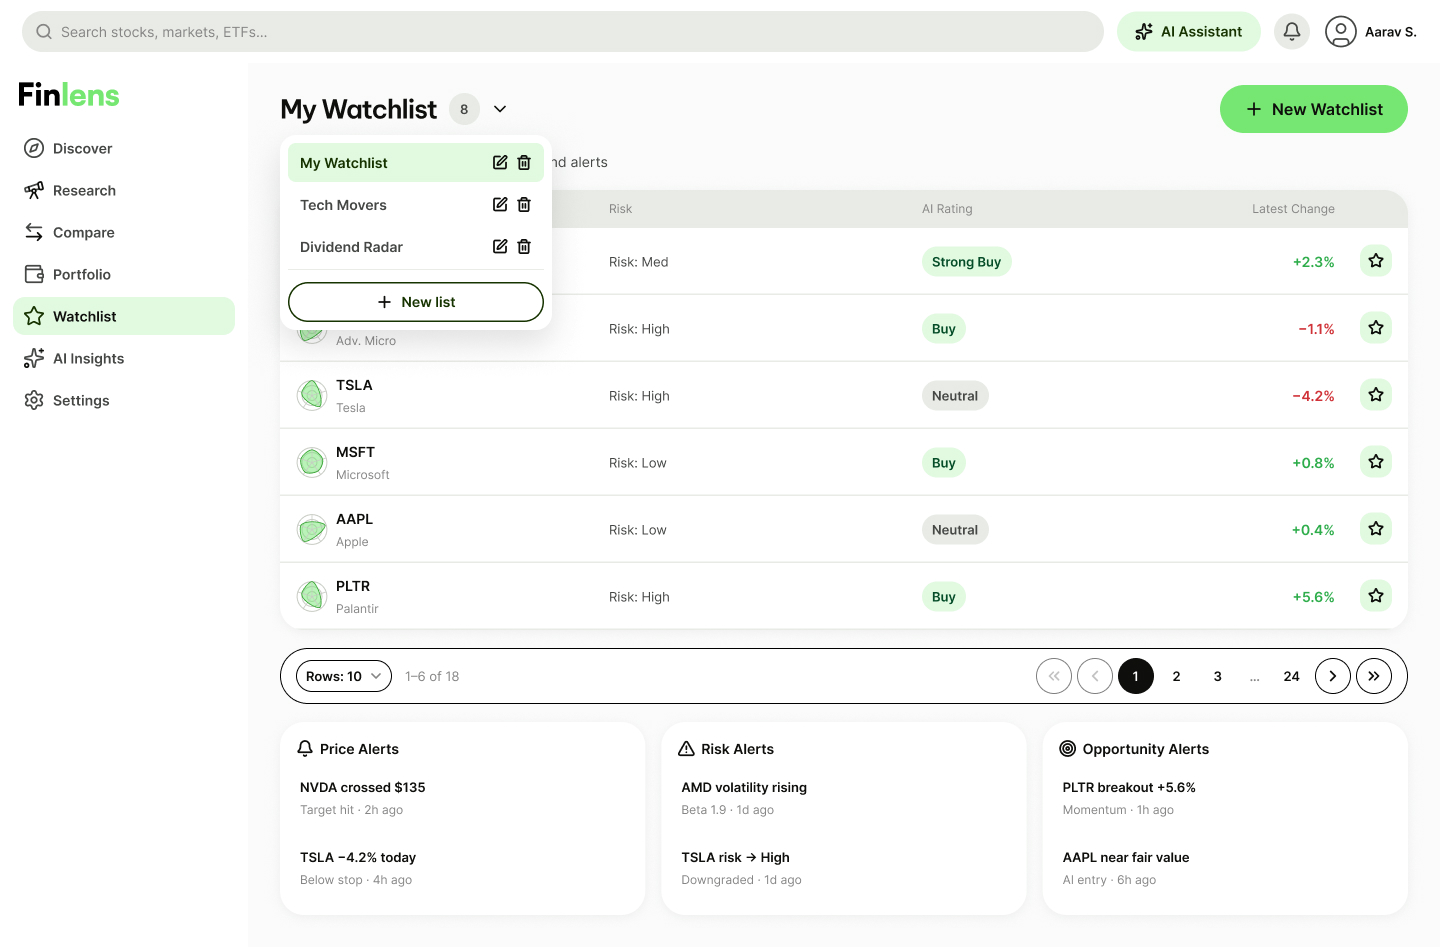
Task: Open Settings in the sidebar
Action: click(124, 400)
